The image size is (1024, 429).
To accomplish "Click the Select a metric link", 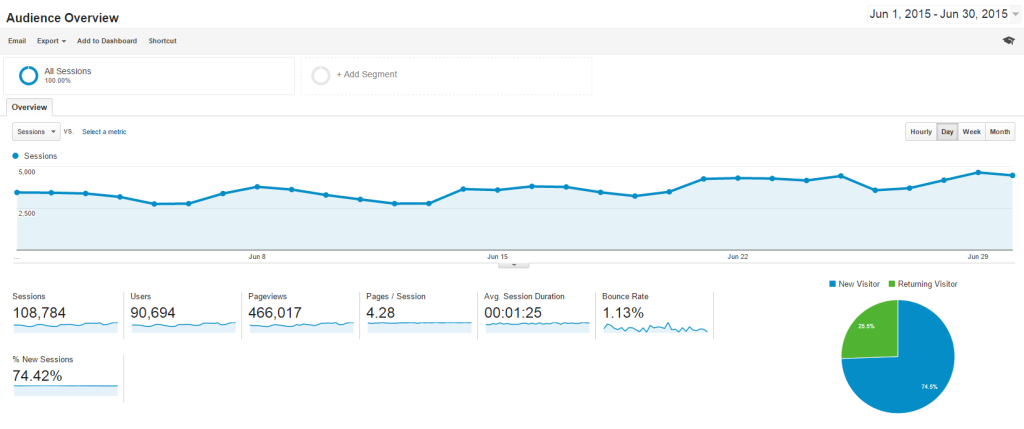I will point(104,132).
